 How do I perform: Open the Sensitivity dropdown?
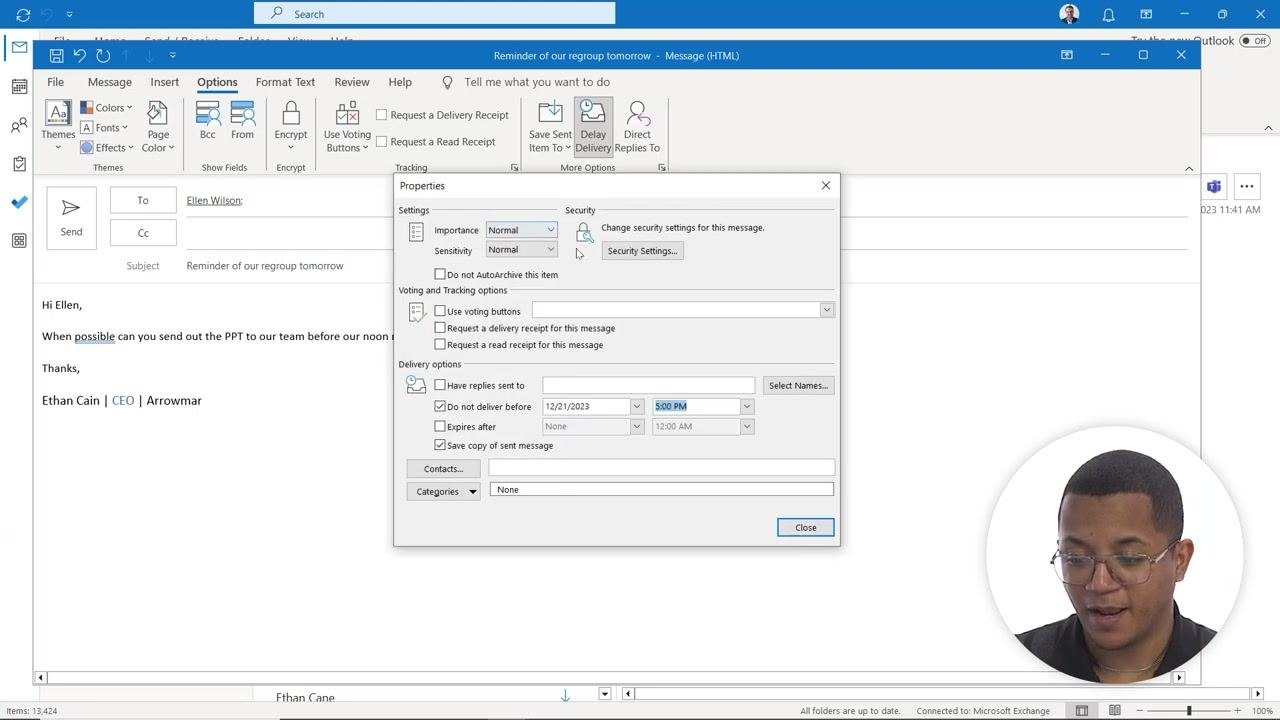[x=550, y=250]
